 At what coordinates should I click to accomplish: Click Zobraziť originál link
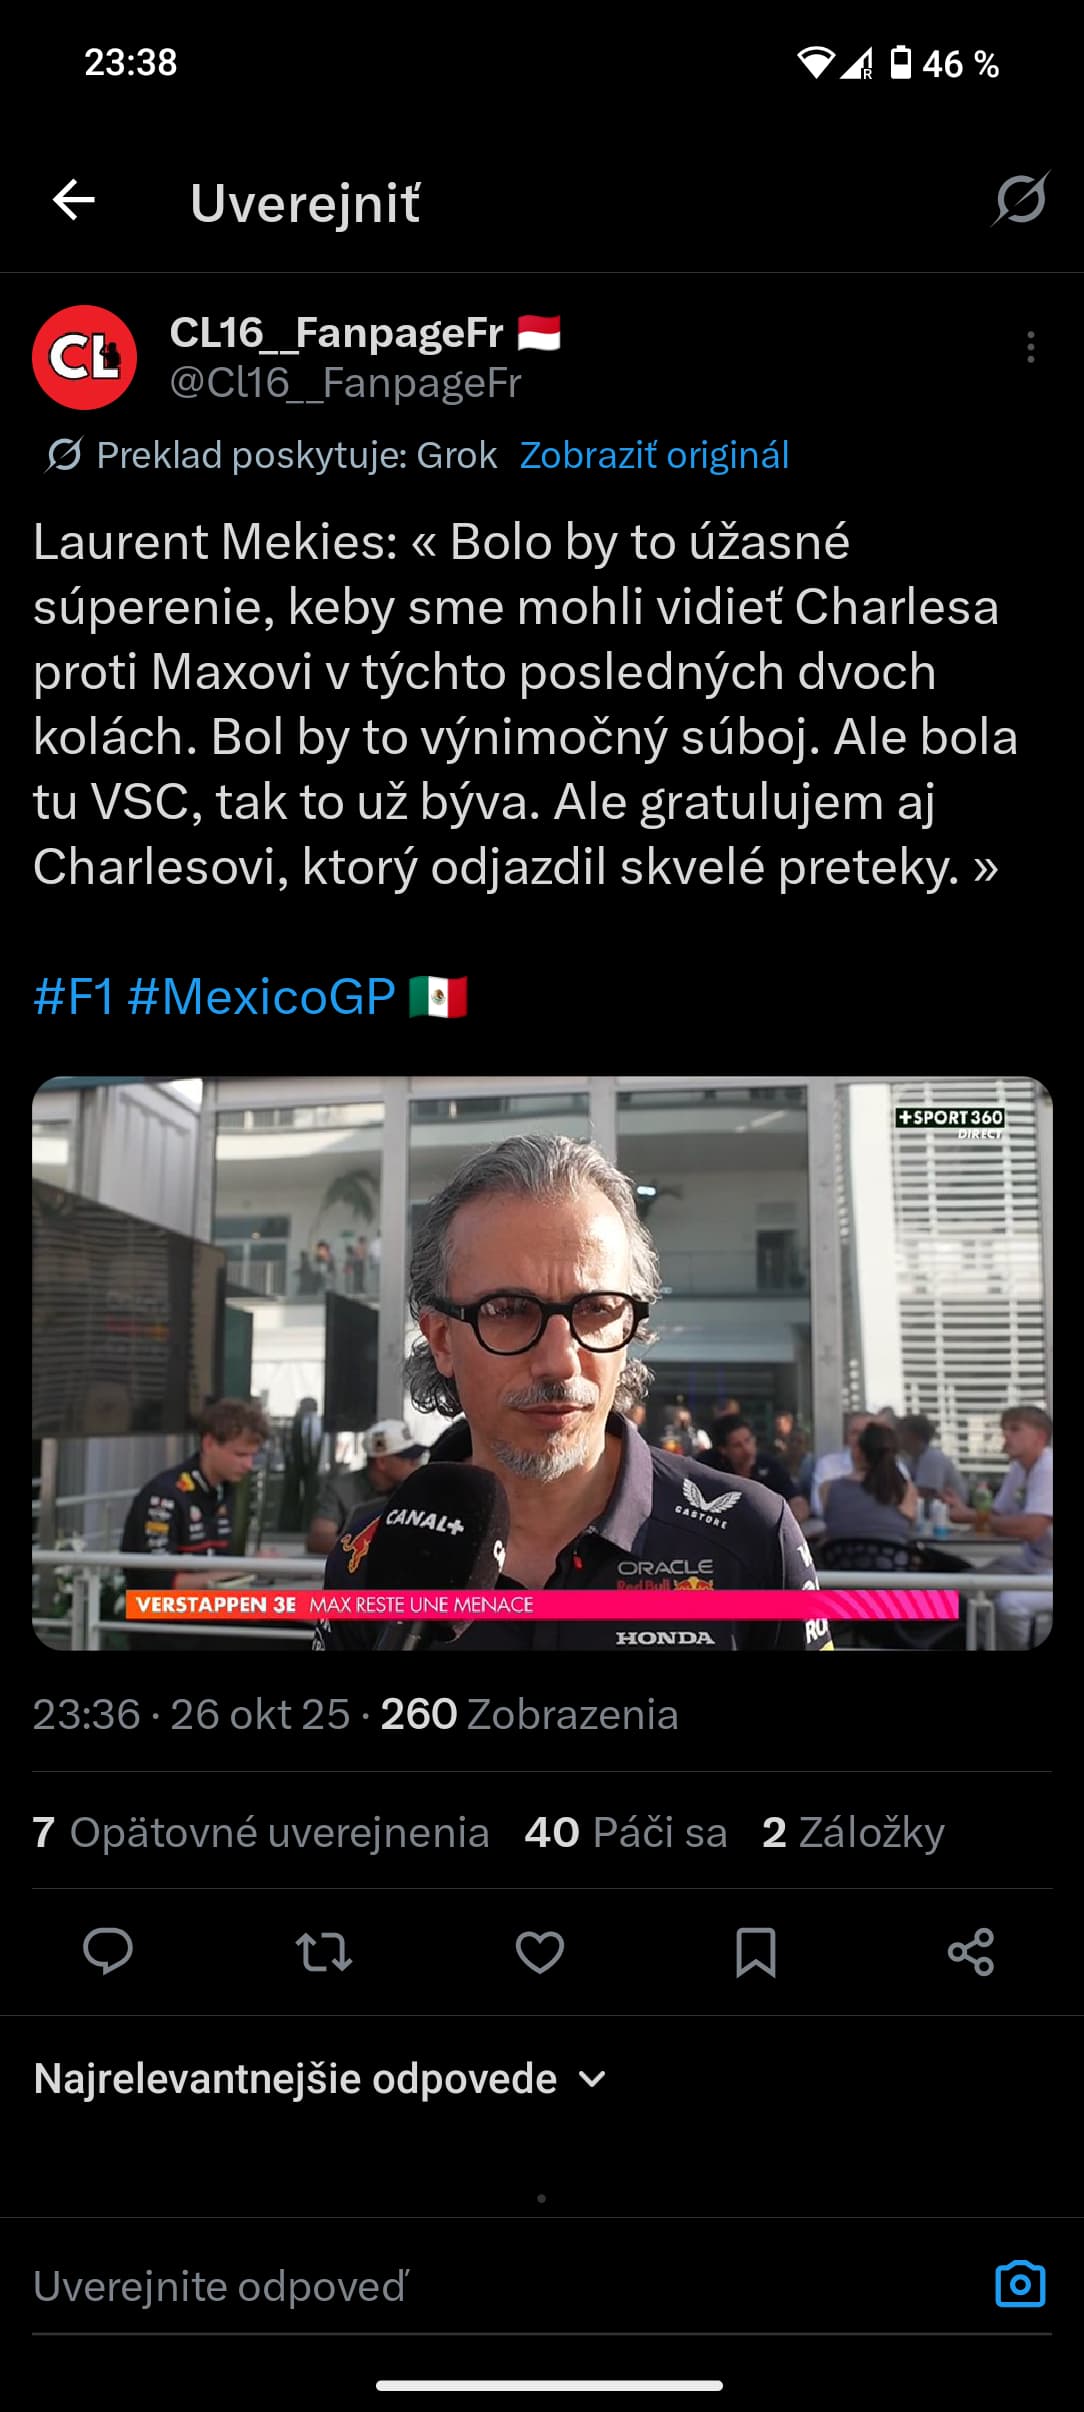click(x=654, y=455)
